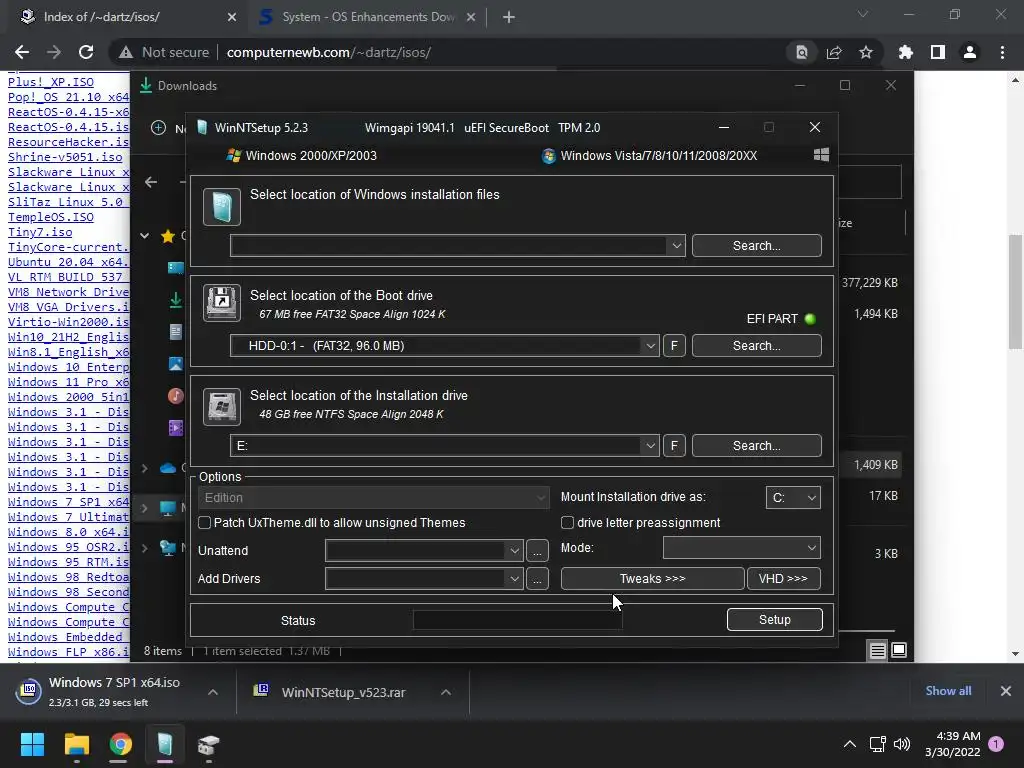The height and width of the screenshot is (768, 1024).
Task: Click the volume speaker tray icon
Action: pyautogui.click(x=902, y=744)
